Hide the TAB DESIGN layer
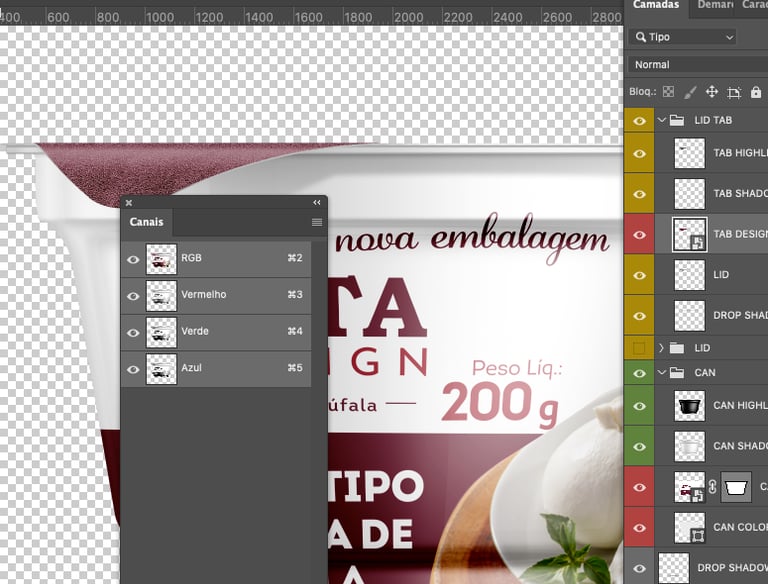 (x=639, y=235)
